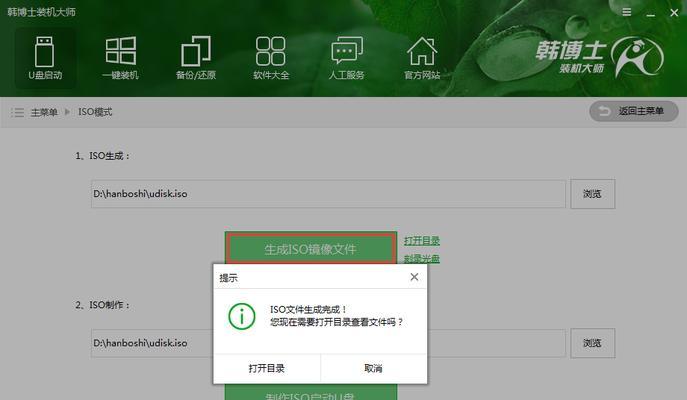Click 制作ISO启动U盘 button
This screenshot has width=687, height=400.
pyautogui.click(x=310, y=393)
